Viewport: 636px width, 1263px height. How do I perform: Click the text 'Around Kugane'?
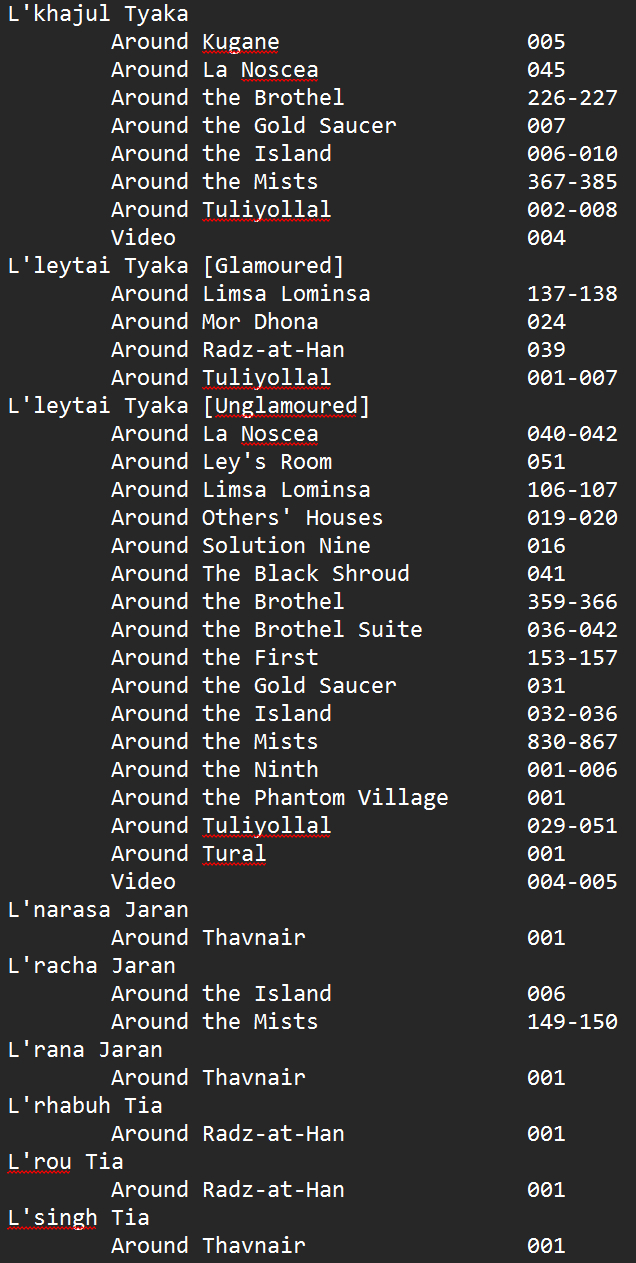(x=195, y=42)
